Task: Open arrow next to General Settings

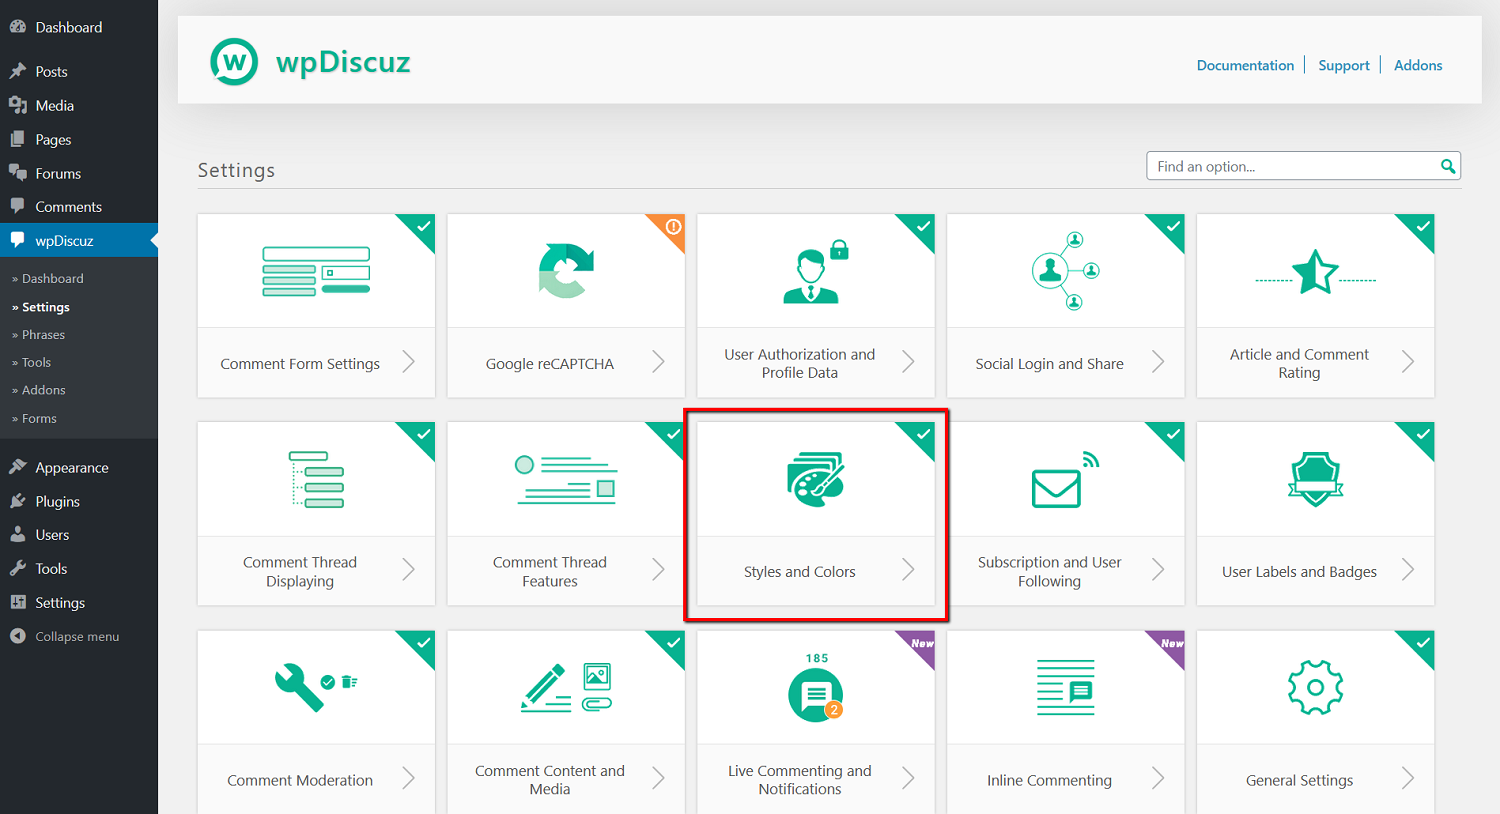Action: (x=1408, y=778)
